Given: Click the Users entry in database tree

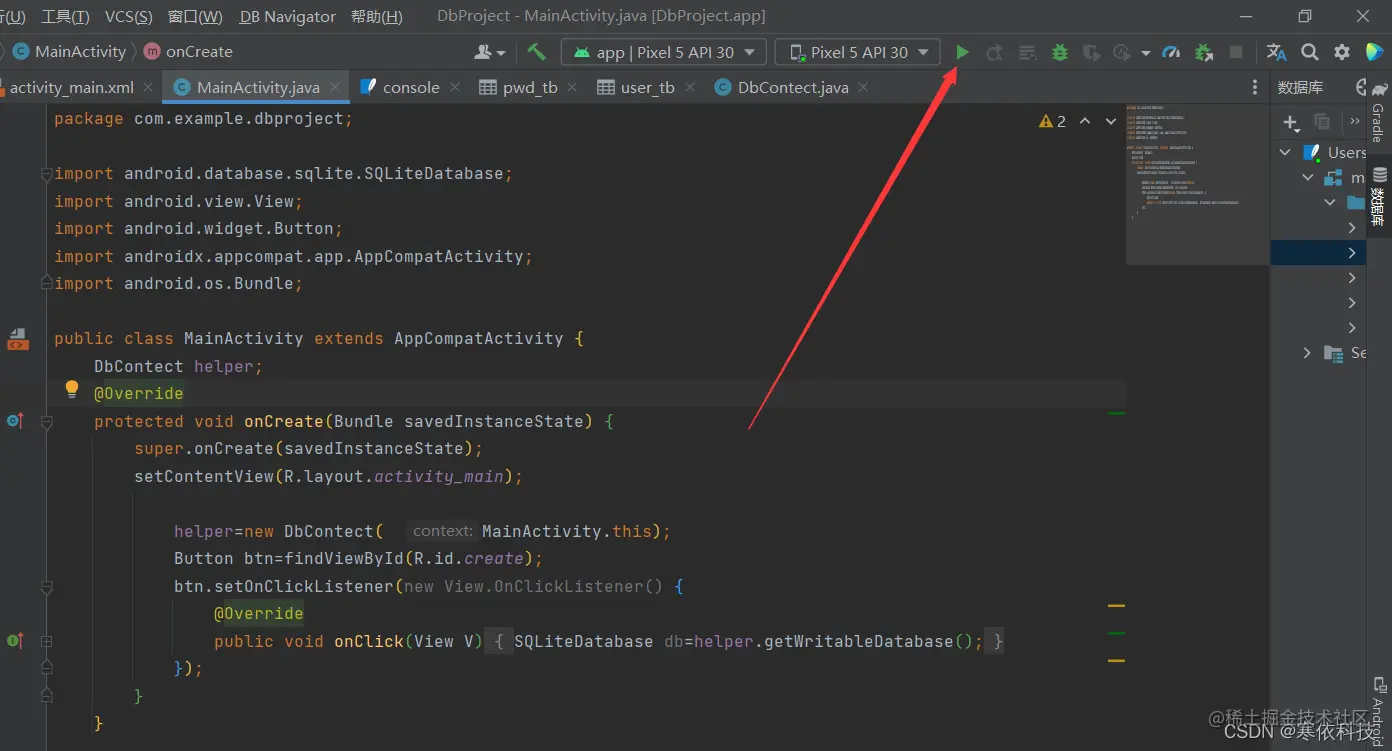Looking at the screenshot, I should coord(1346,152).
